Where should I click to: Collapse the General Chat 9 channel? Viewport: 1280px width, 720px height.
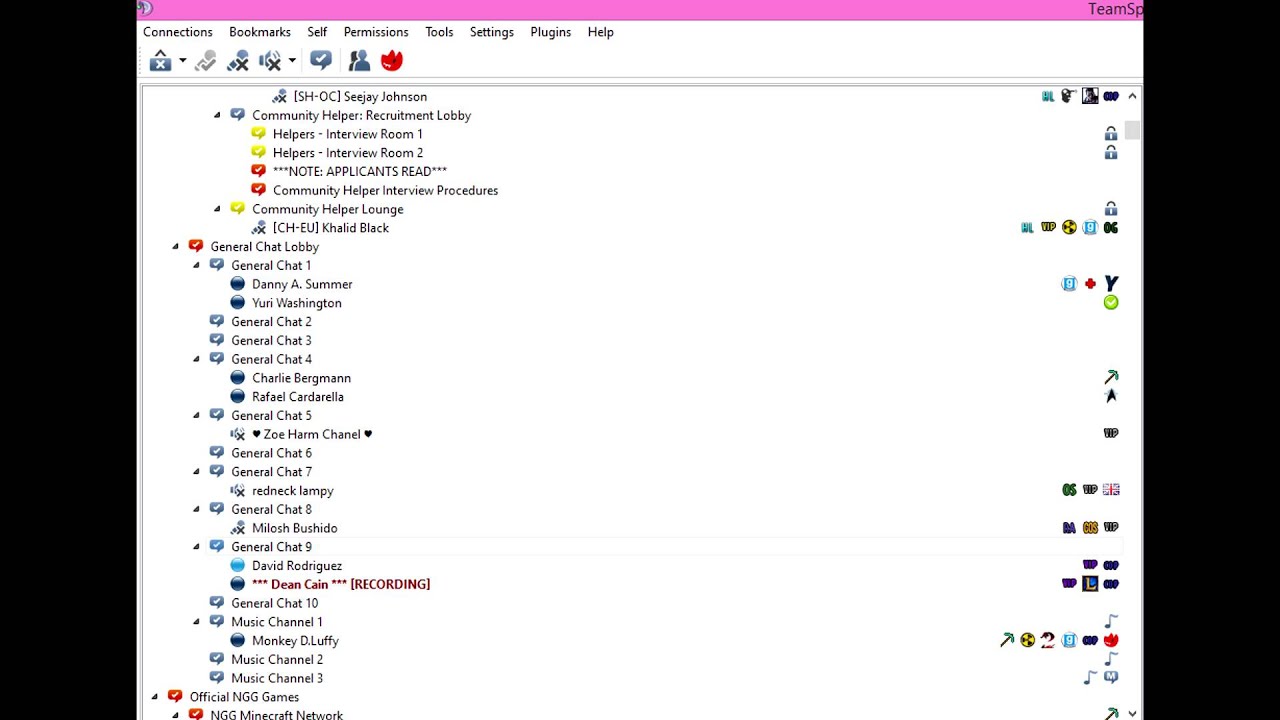(196, 547)
